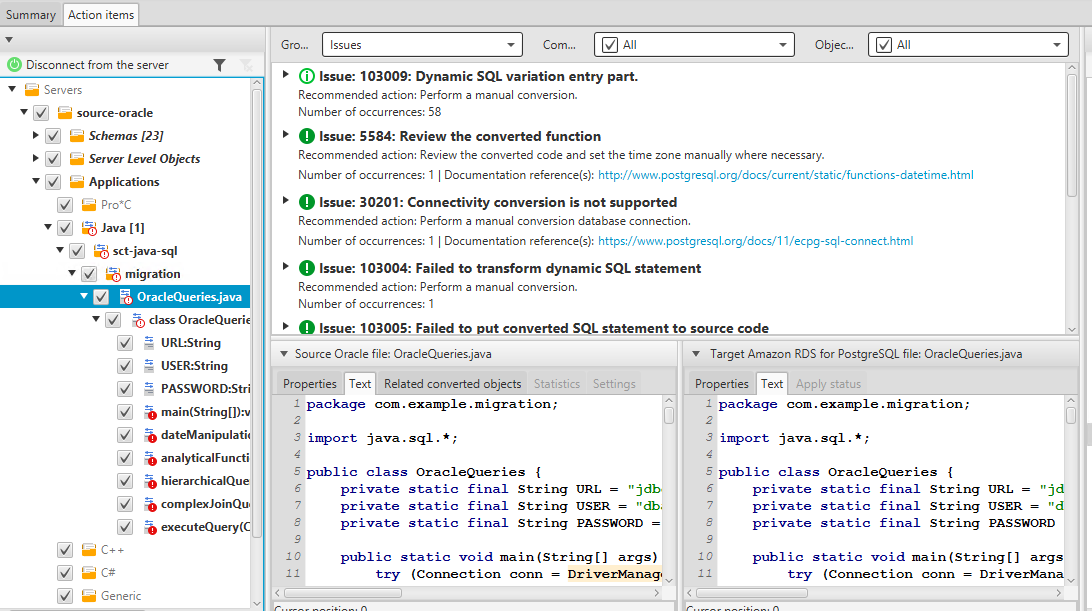Open the Group by Issues dropdown
1092x611 pixels.
pyautogui.click(x=422, y=45)
